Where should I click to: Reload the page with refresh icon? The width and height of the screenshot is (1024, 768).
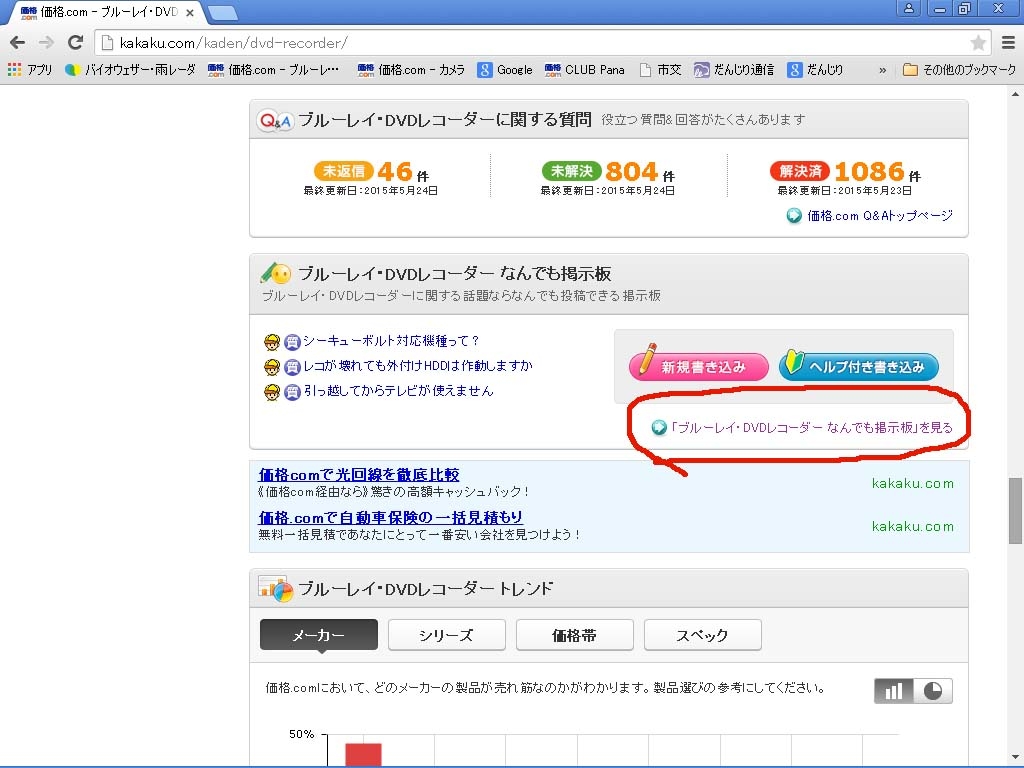tap(75, 42)
